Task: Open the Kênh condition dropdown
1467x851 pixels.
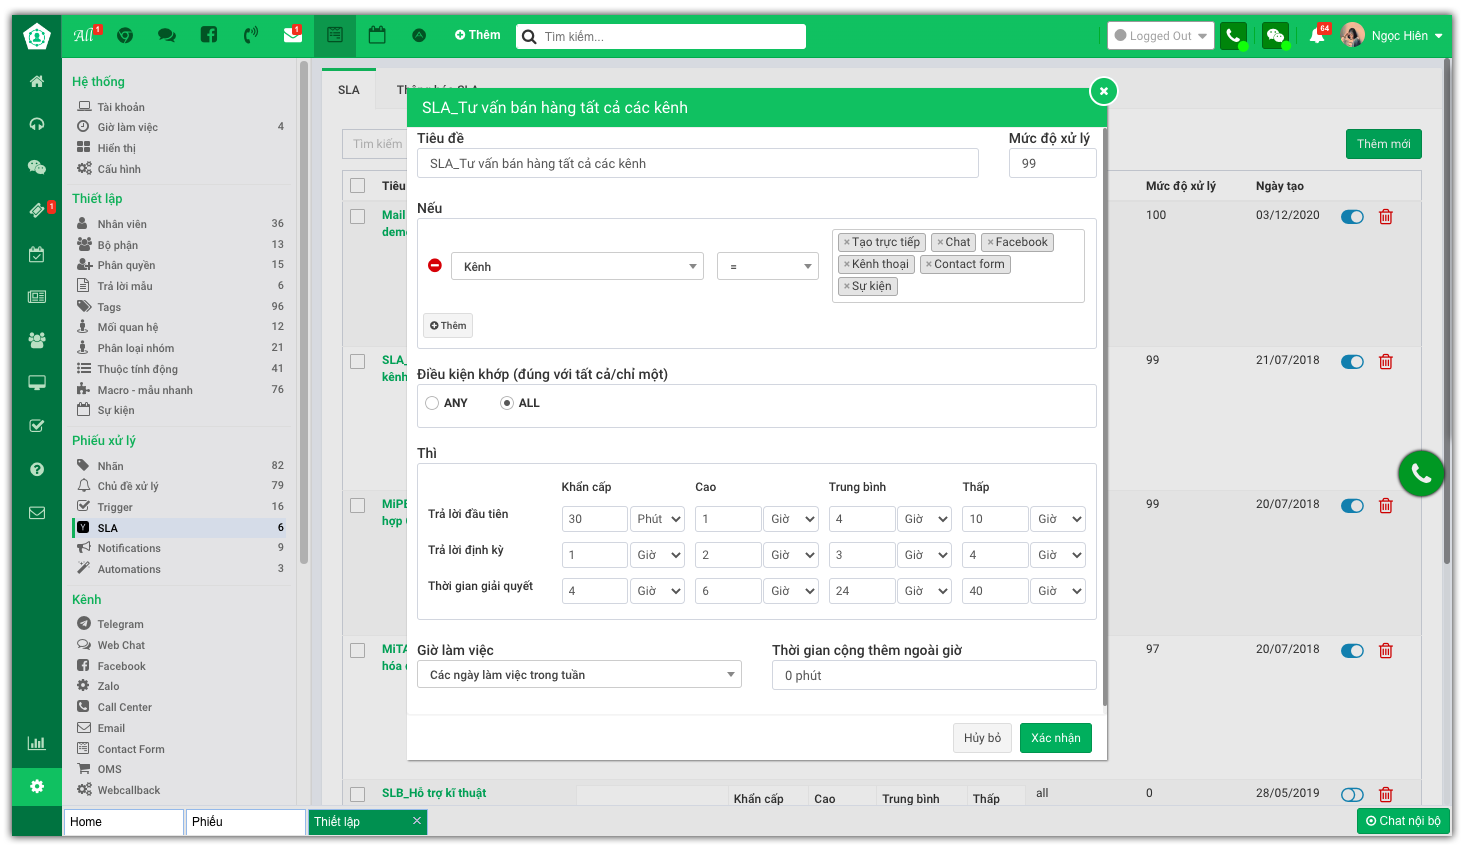Action: [577, 267]
